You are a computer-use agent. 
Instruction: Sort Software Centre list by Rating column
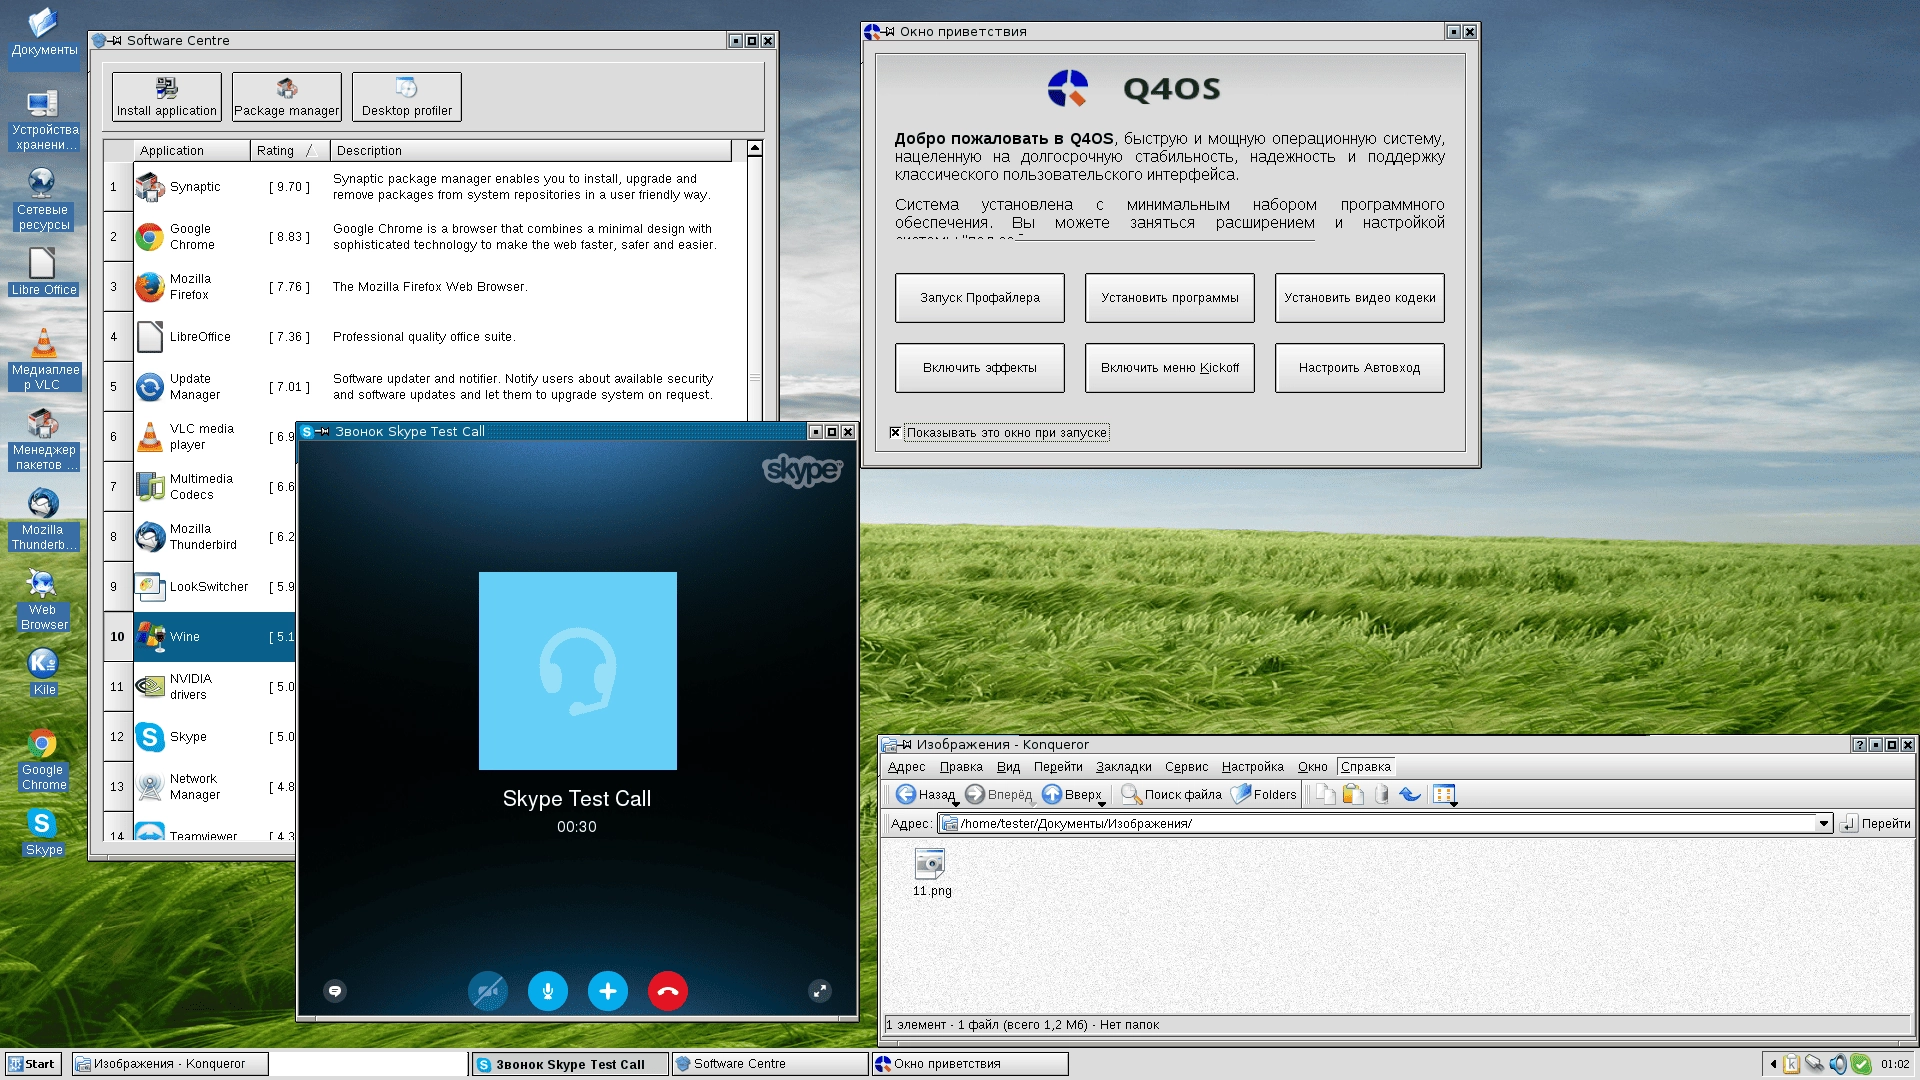click(290, 151)
